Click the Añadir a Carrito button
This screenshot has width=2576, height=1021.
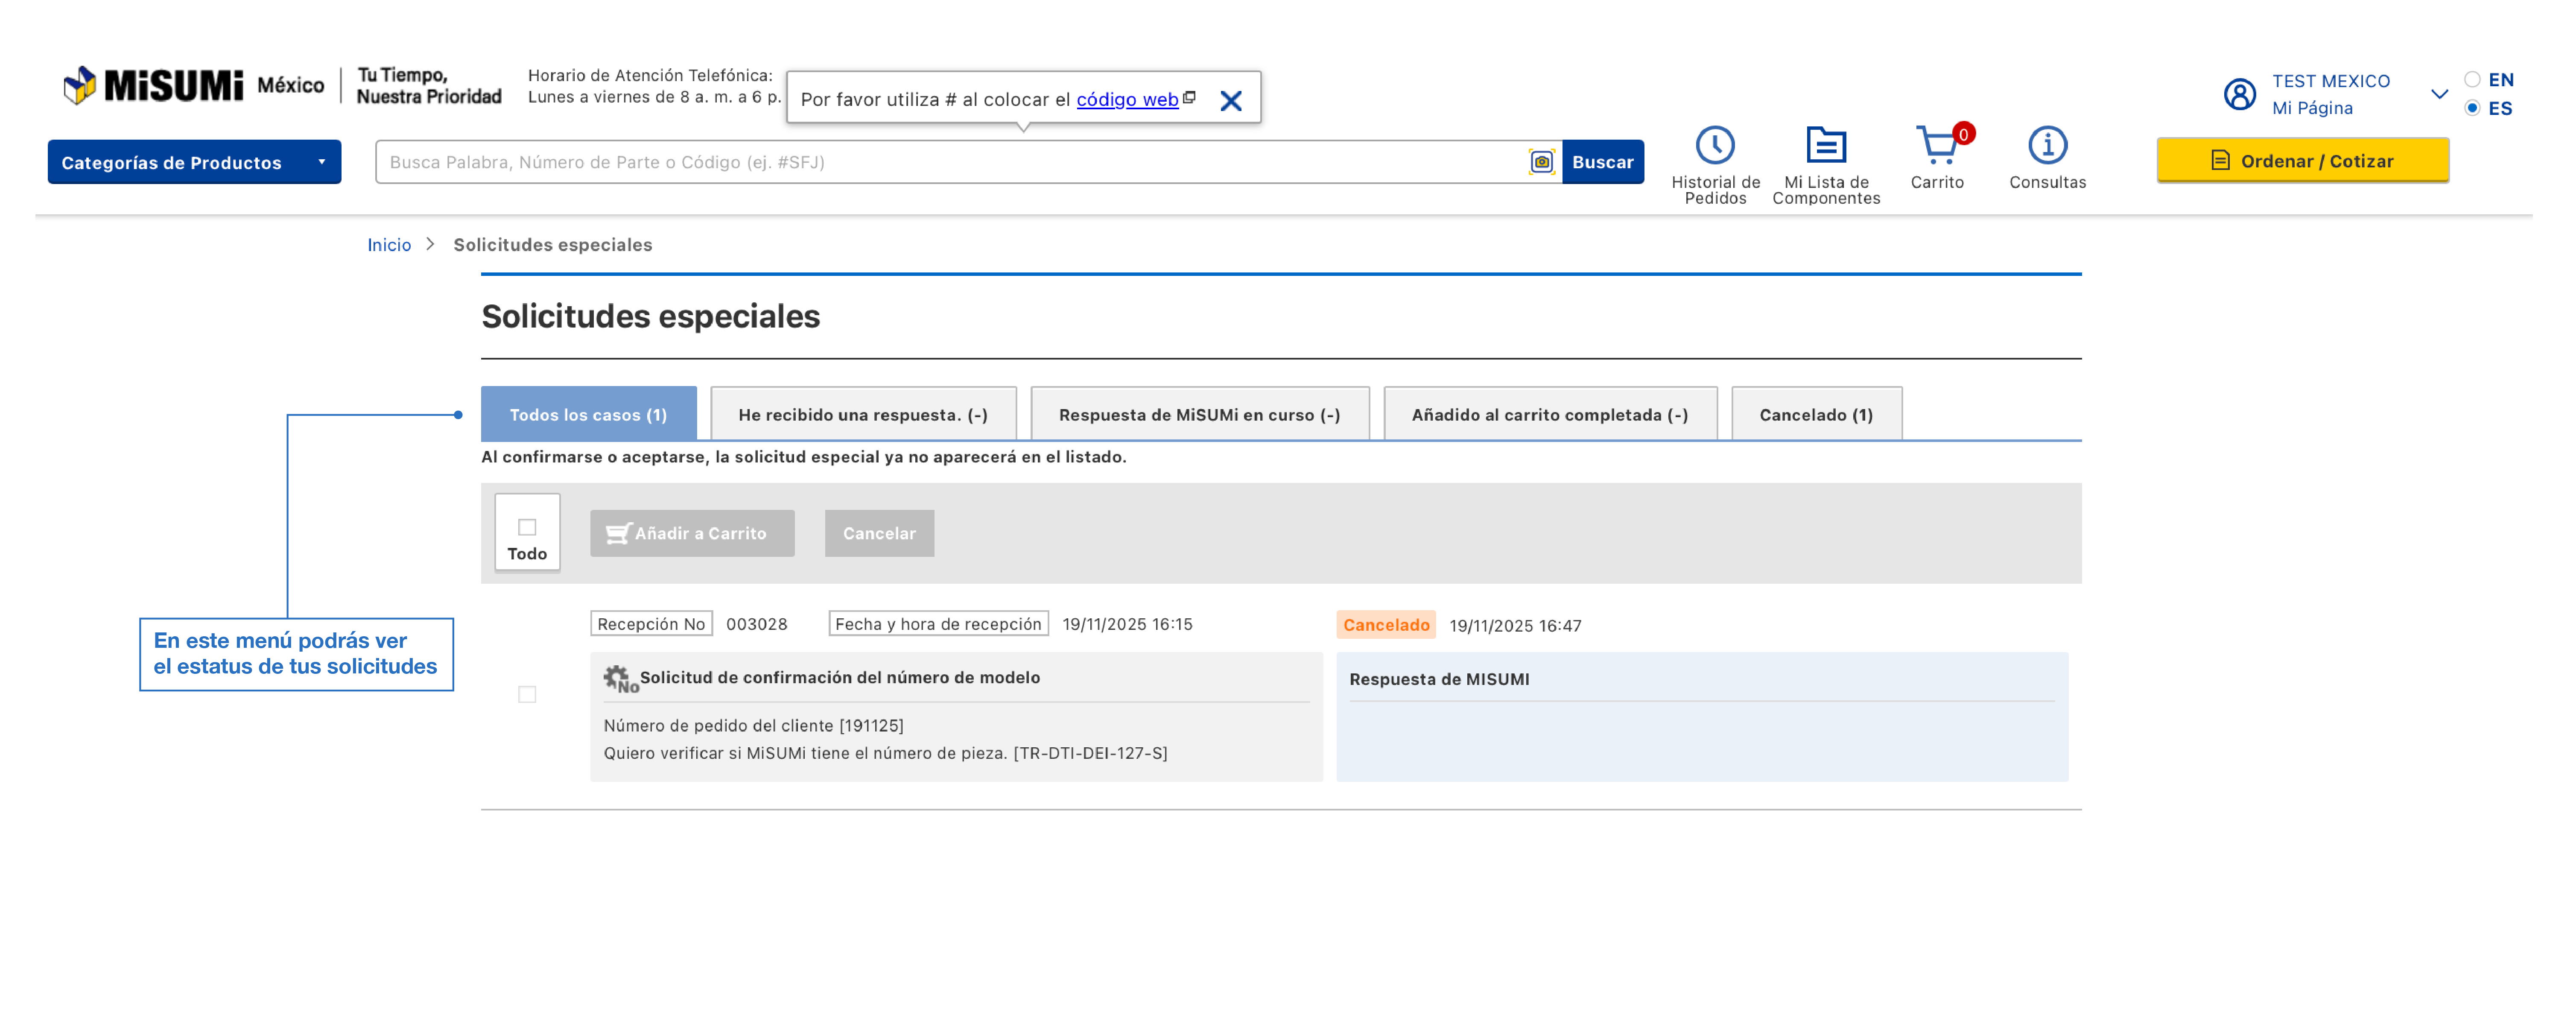[x=692, y=533]
